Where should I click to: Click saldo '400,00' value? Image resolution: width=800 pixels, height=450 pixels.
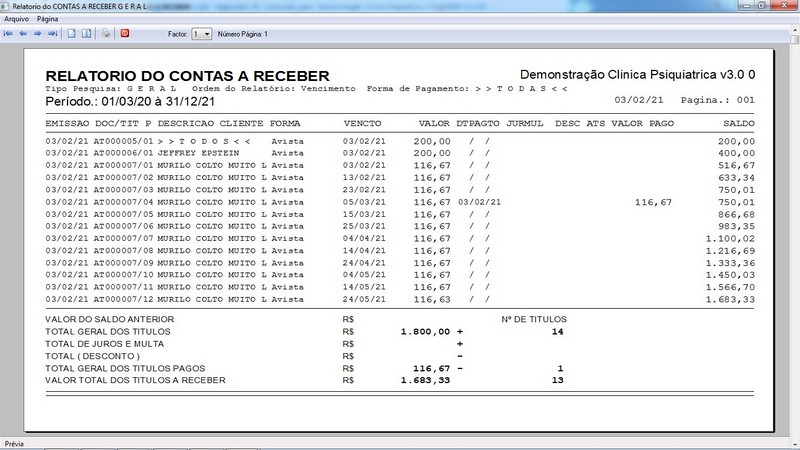(736, 153)
